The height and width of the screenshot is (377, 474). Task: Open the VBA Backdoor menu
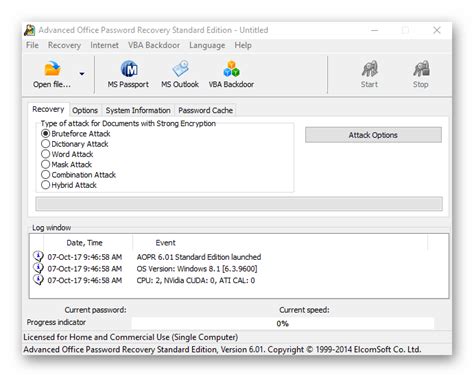[154, 45]
